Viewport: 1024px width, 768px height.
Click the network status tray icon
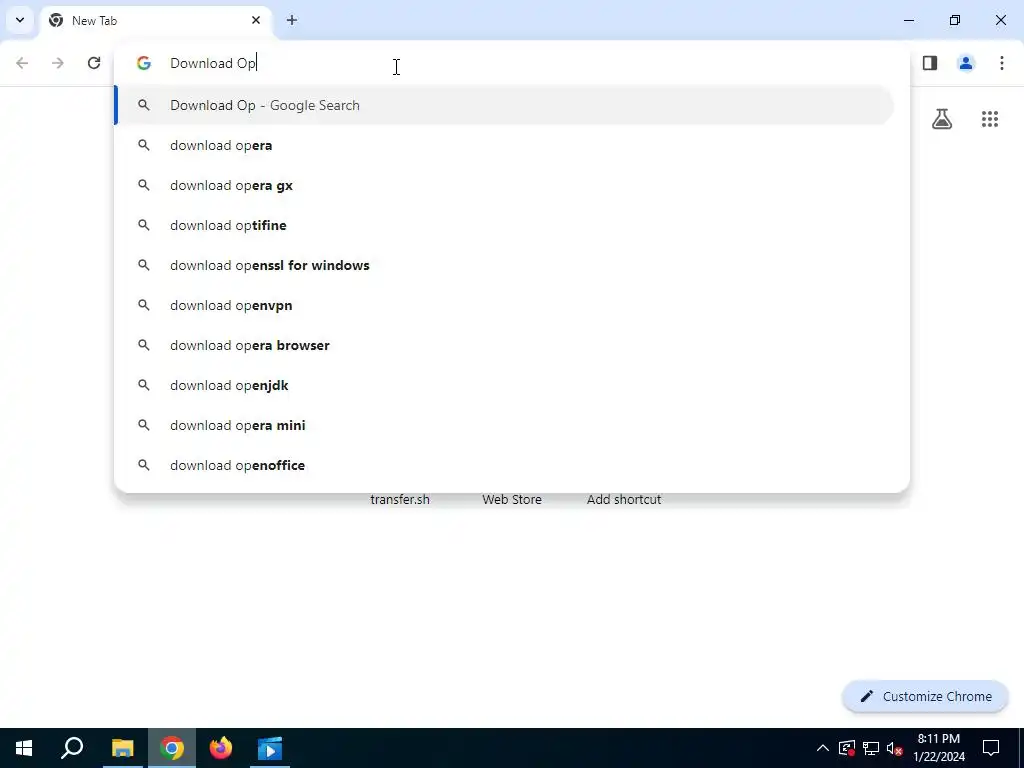pyautogui.click(x=871, y=748)
